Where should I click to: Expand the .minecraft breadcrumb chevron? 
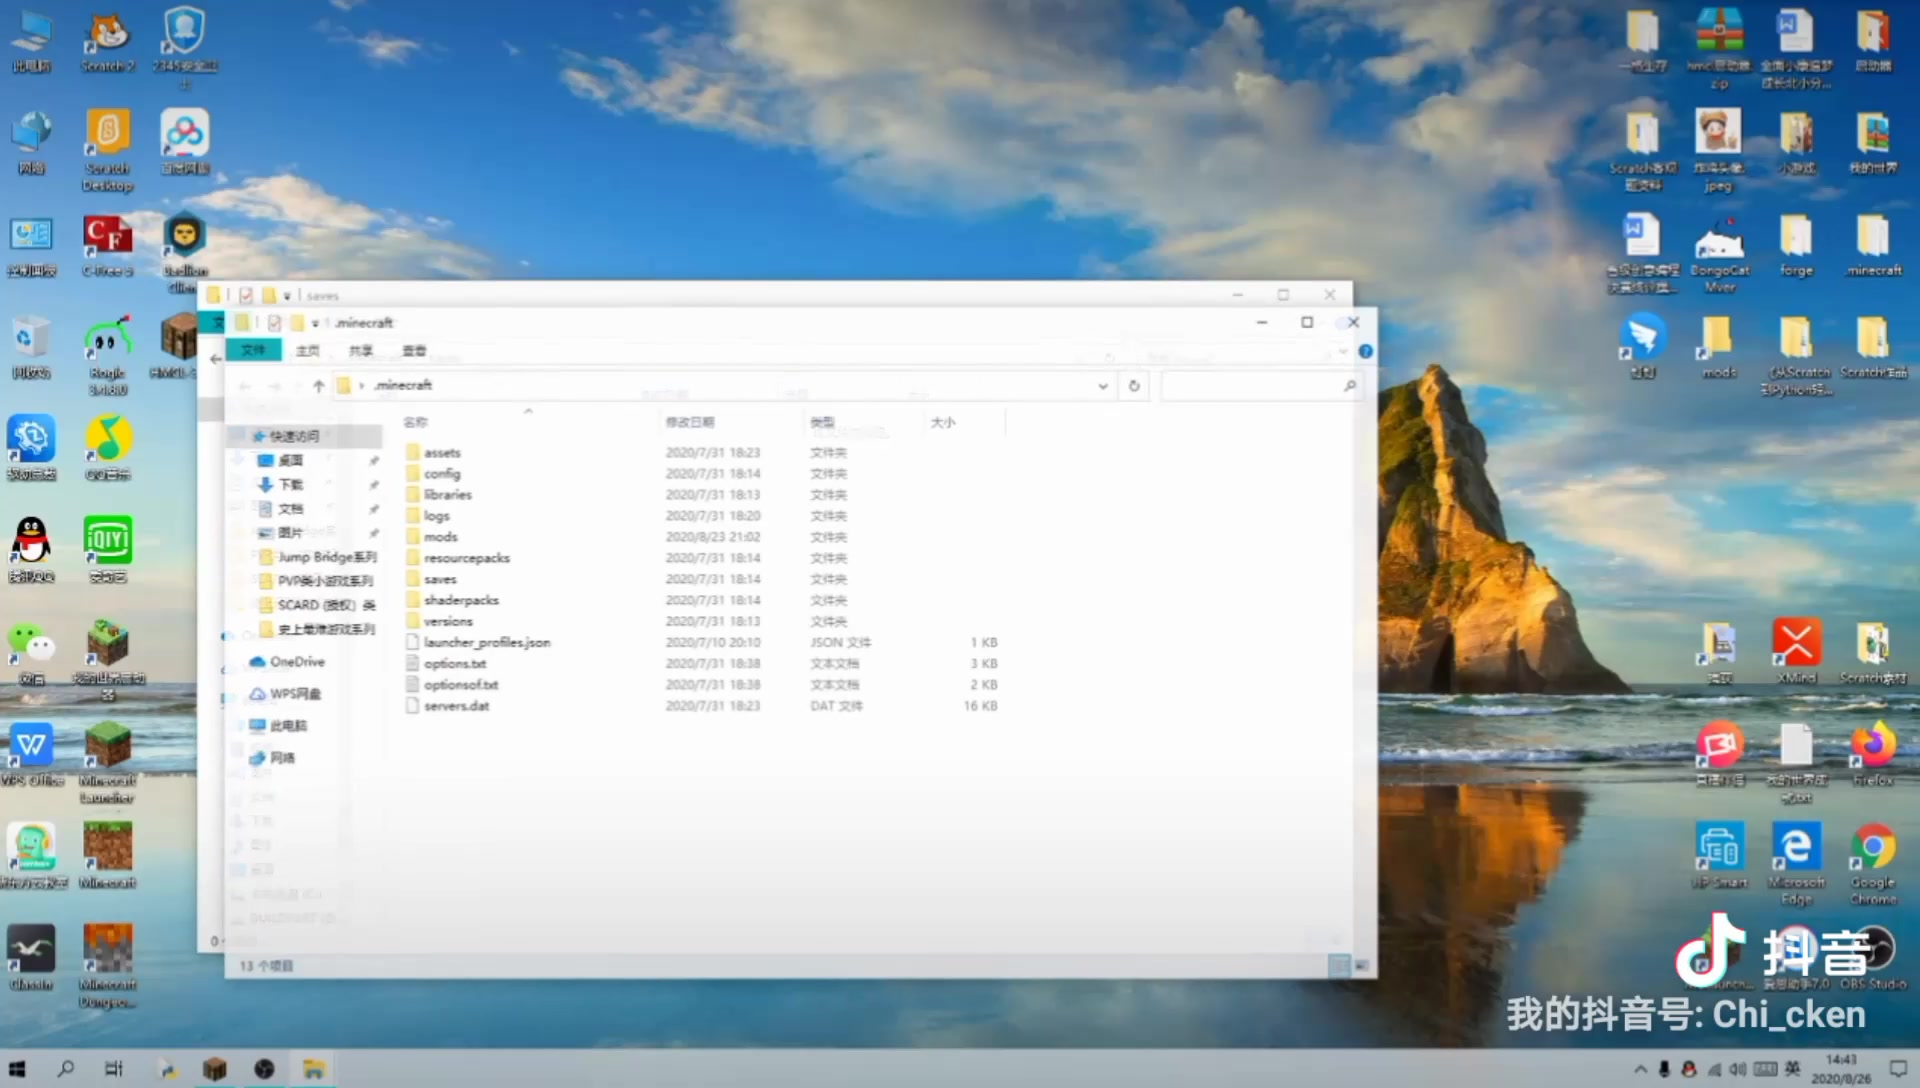tap(361, 386)
